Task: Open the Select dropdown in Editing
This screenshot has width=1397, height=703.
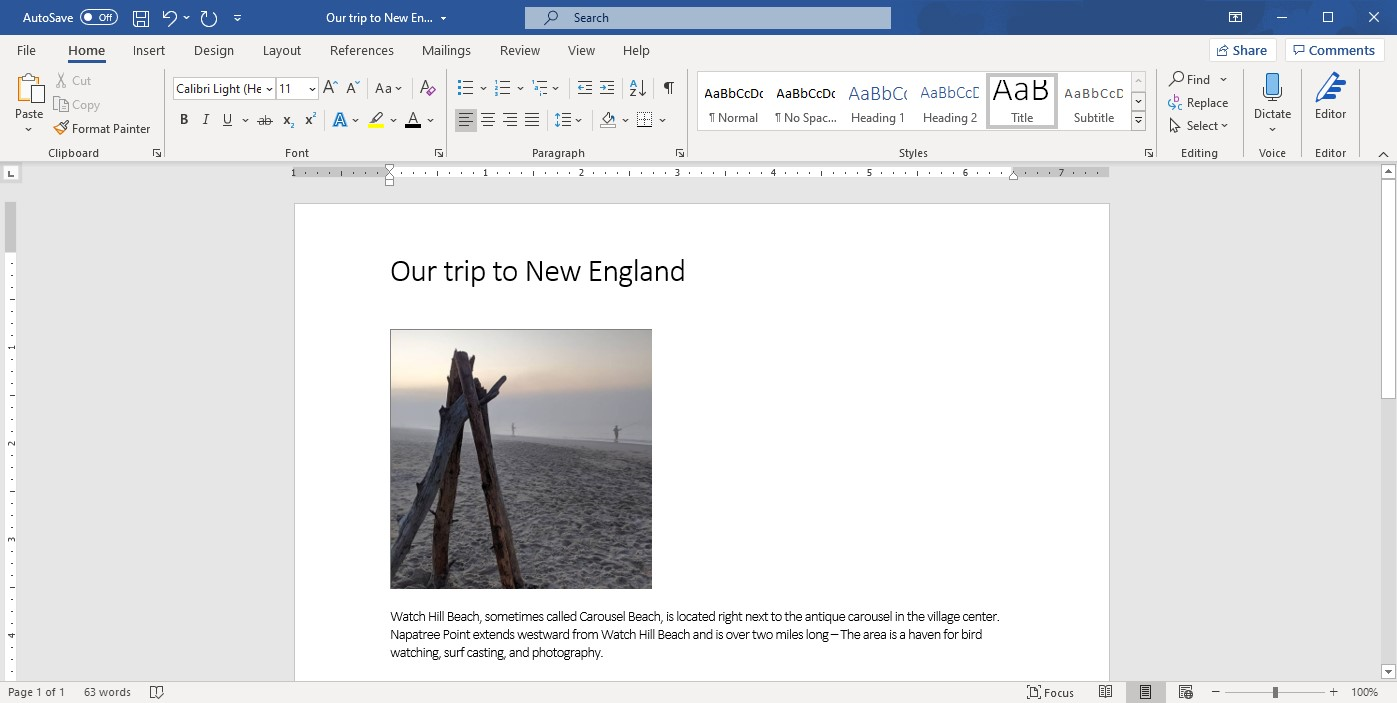Action: 1198,126
